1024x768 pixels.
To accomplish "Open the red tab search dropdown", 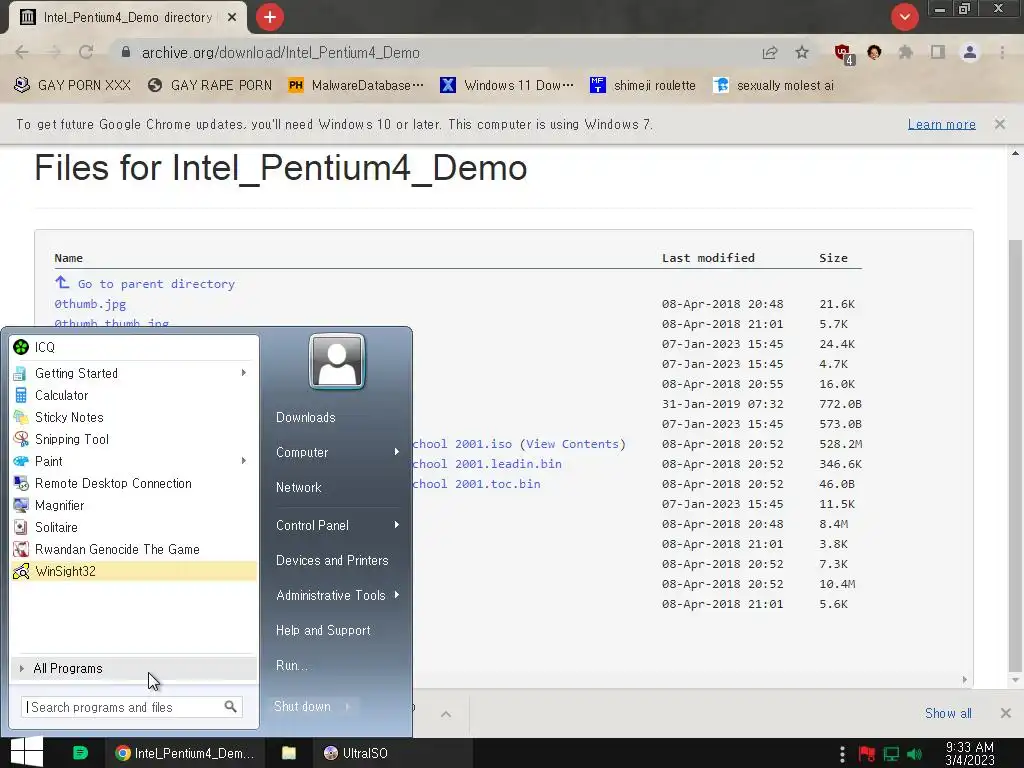I will [x=904, y=17].
